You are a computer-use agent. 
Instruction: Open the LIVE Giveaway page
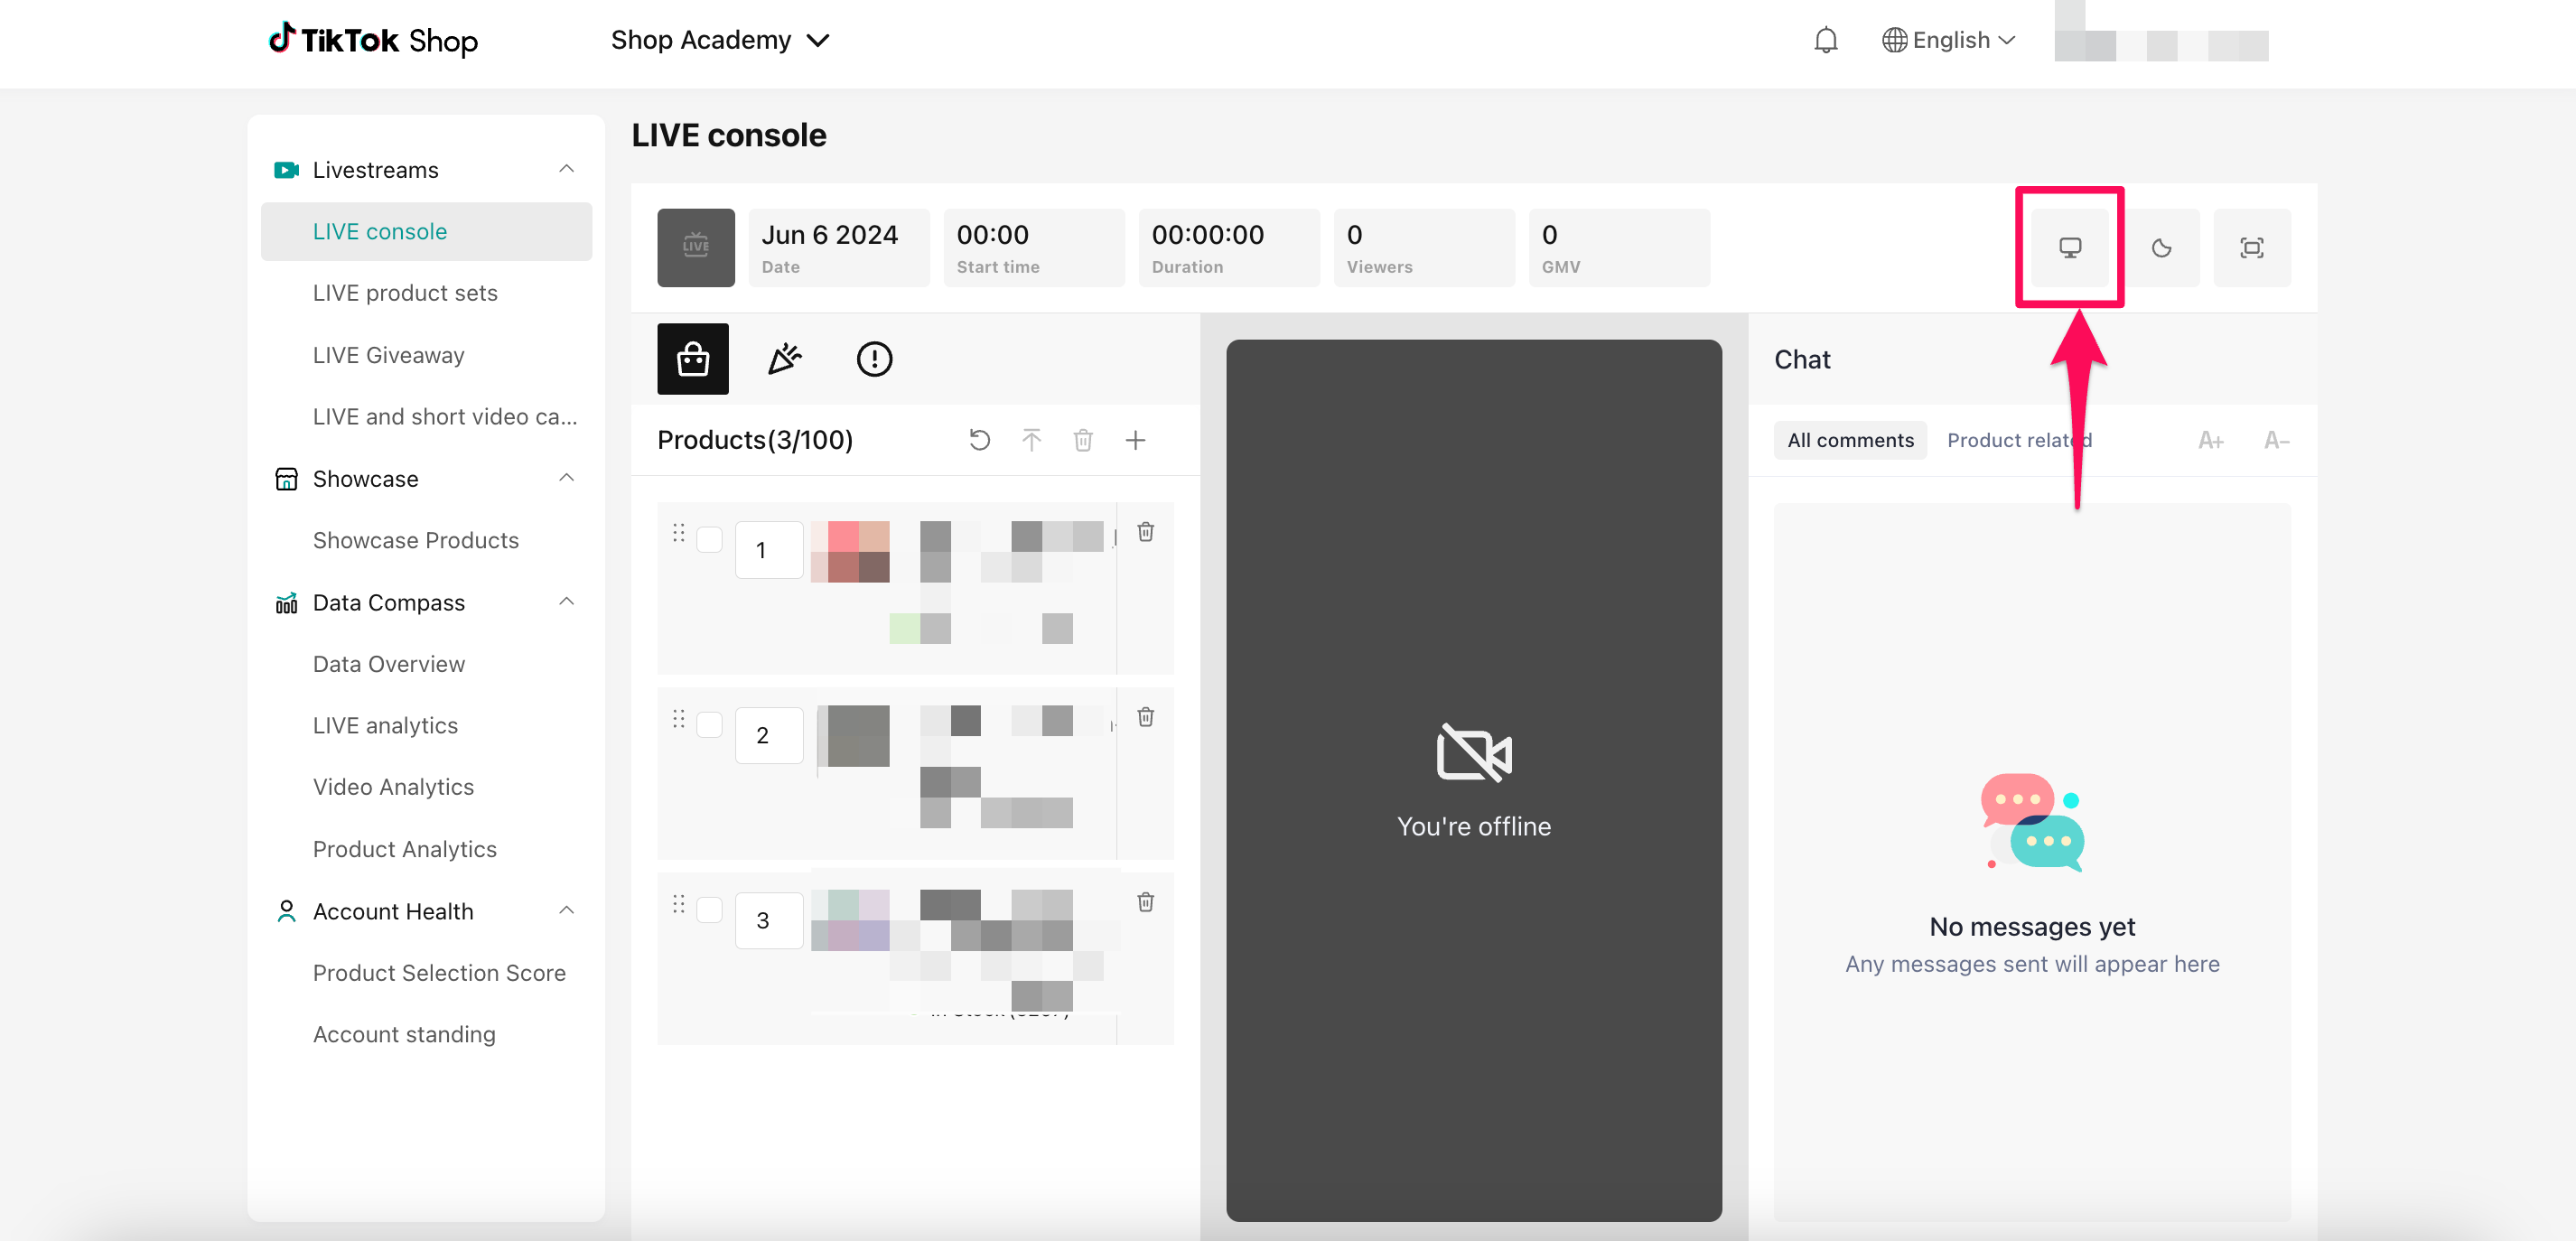pos(388,355)
